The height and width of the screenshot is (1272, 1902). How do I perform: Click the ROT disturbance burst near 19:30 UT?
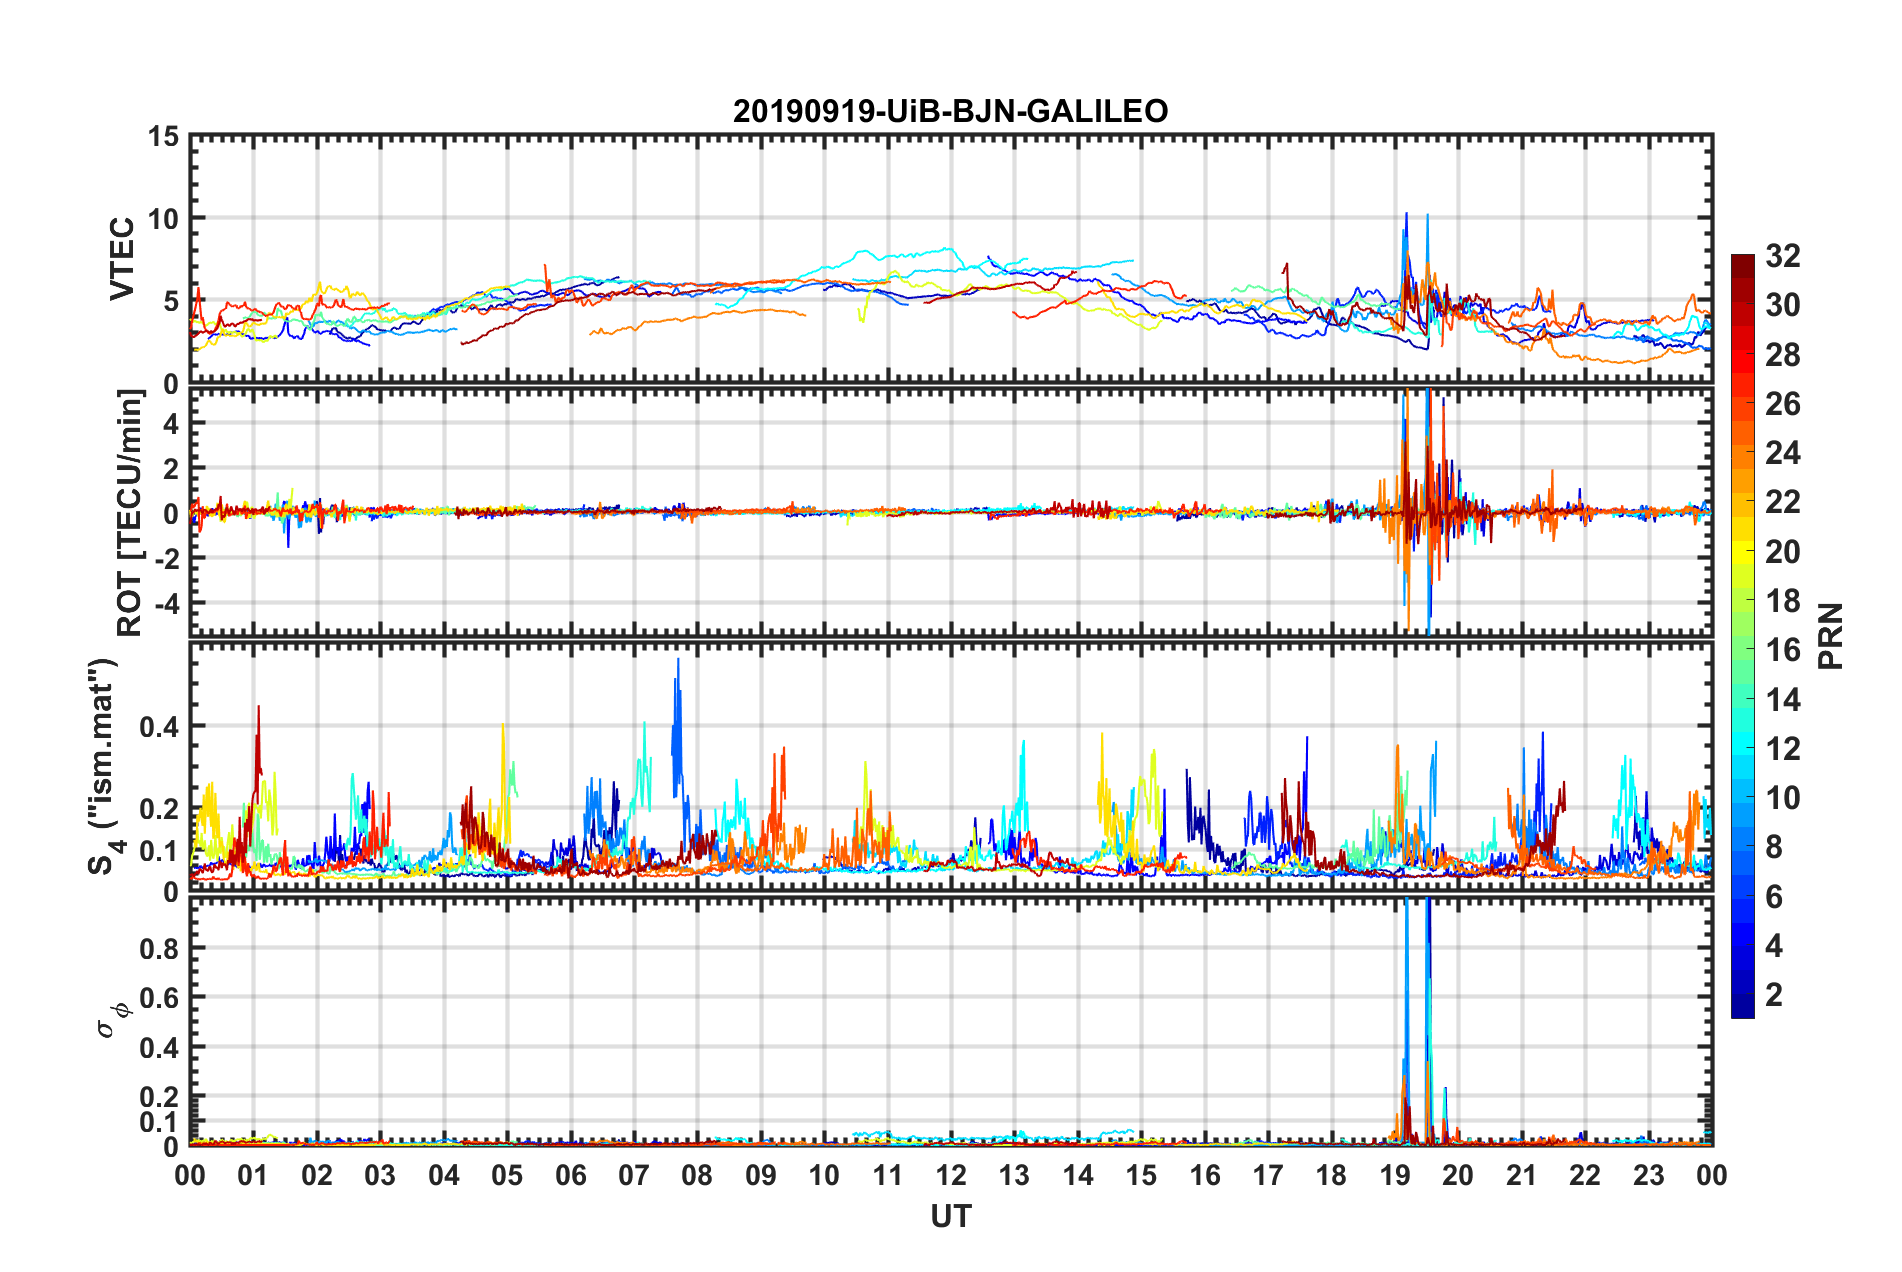1428,510
